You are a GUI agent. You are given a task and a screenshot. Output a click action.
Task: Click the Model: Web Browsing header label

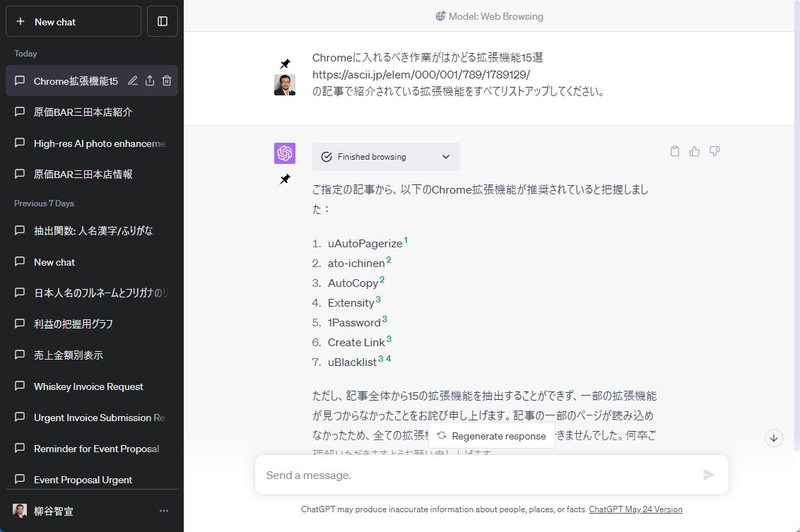[x=489, y=16]
